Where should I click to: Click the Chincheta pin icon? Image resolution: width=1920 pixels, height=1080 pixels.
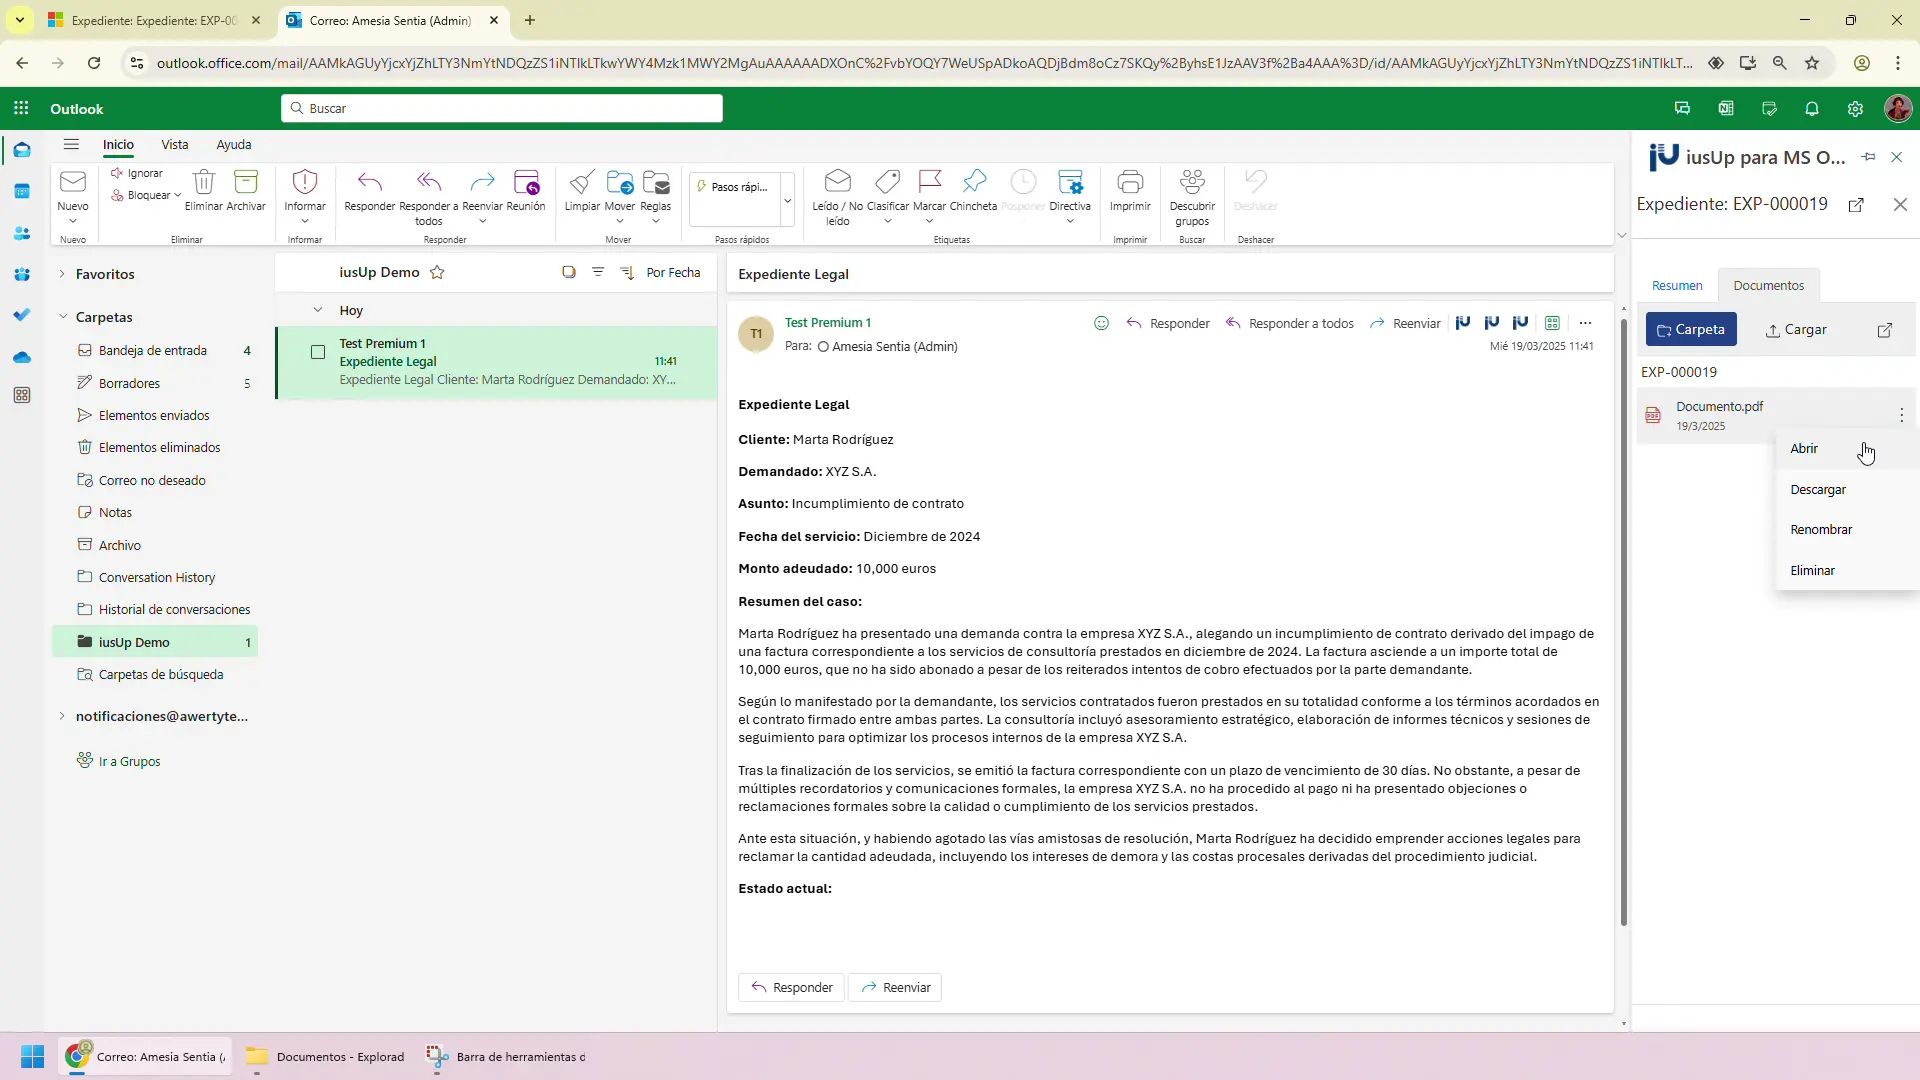(x=973, y=182)
